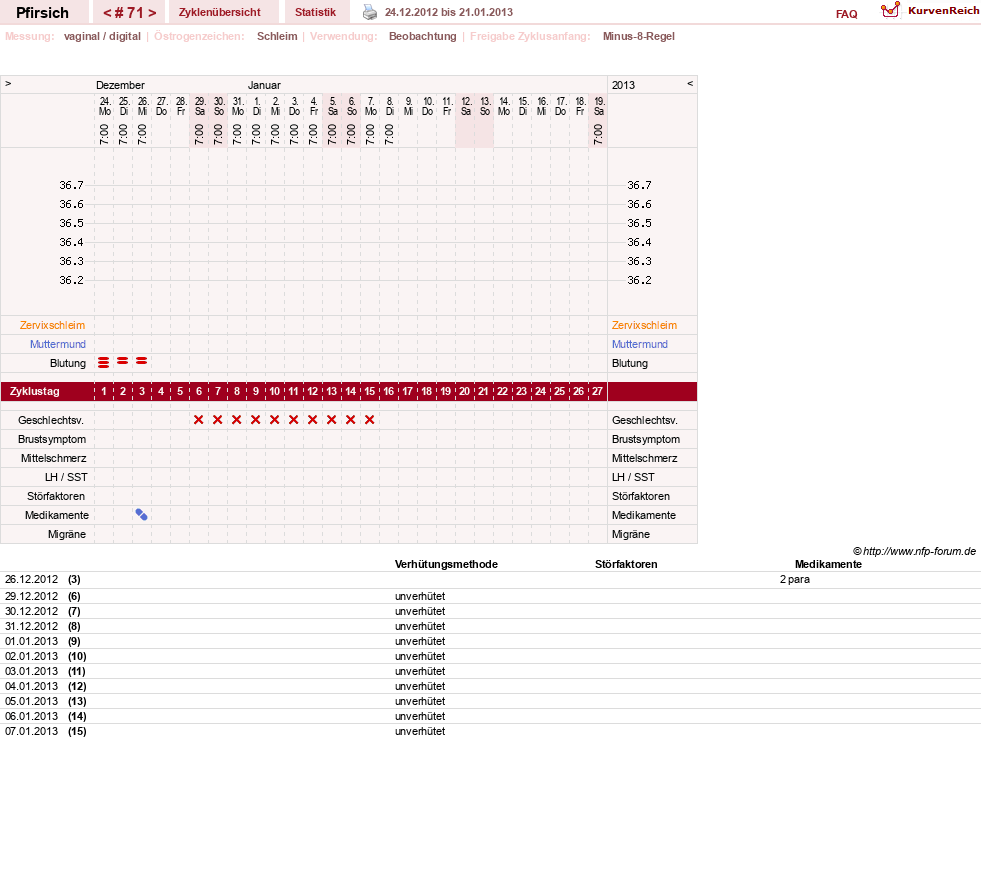Click the bleeding icon on cycle day 2
The width and height of the screenshot is (981, 883).
pyautogui.click(x=123, y=360)
